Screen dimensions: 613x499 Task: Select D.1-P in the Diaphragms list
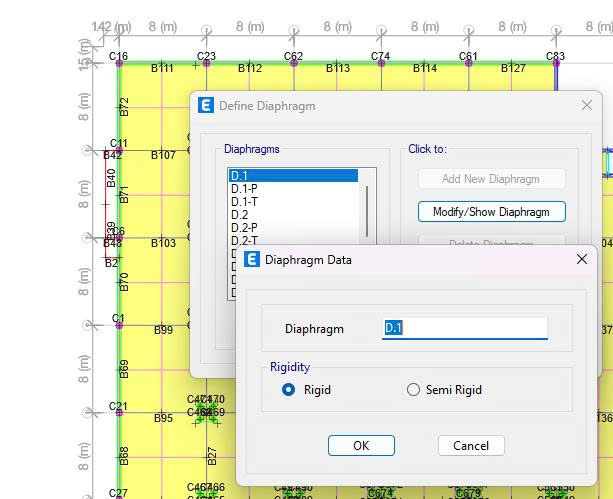pos(245,189)
